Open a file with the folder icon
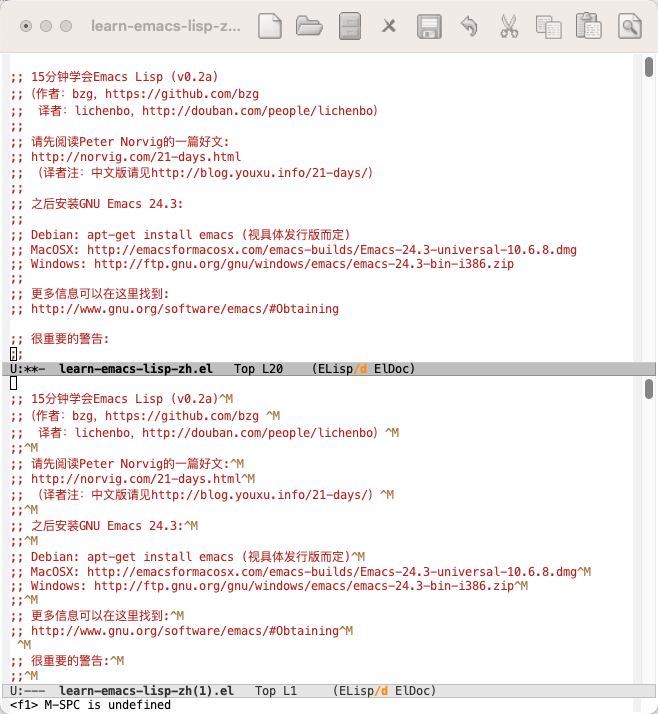Screen dimensions: 658x714 [309, 27]
